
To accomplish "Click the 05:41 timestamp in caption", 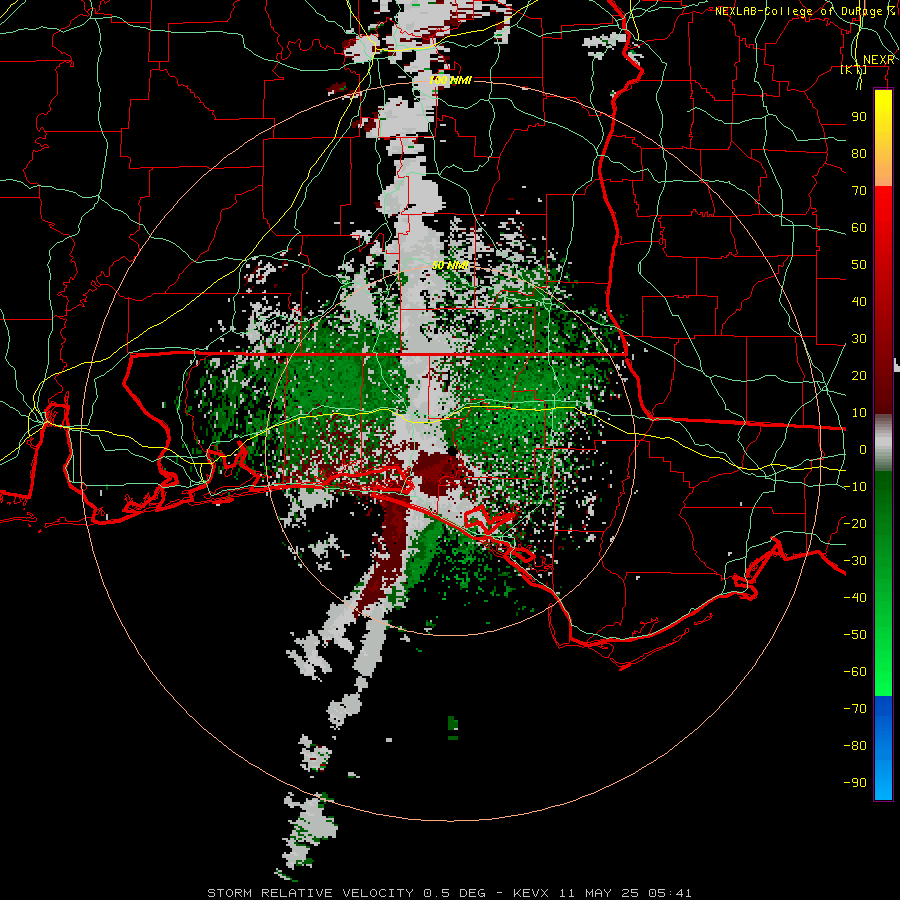I will pos(670,893).
